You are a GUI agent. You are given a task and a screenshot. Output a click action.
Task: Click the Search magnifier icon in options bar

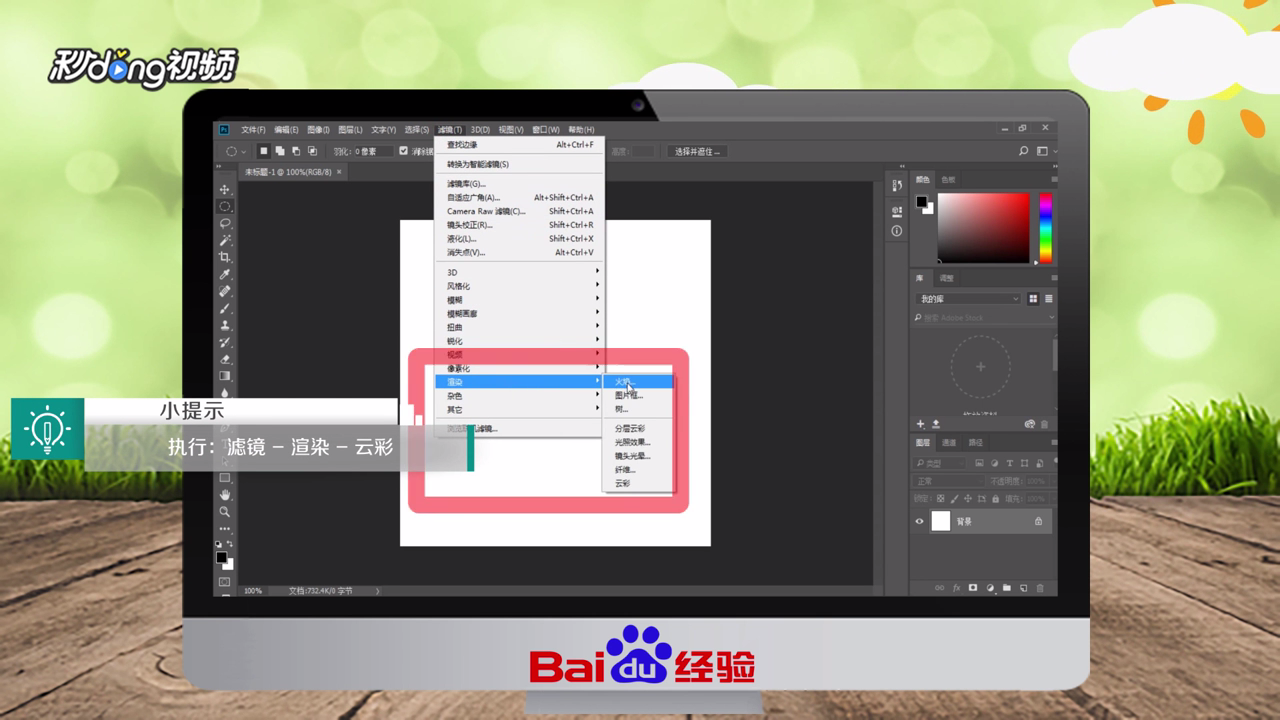(x=1023, y=151)
